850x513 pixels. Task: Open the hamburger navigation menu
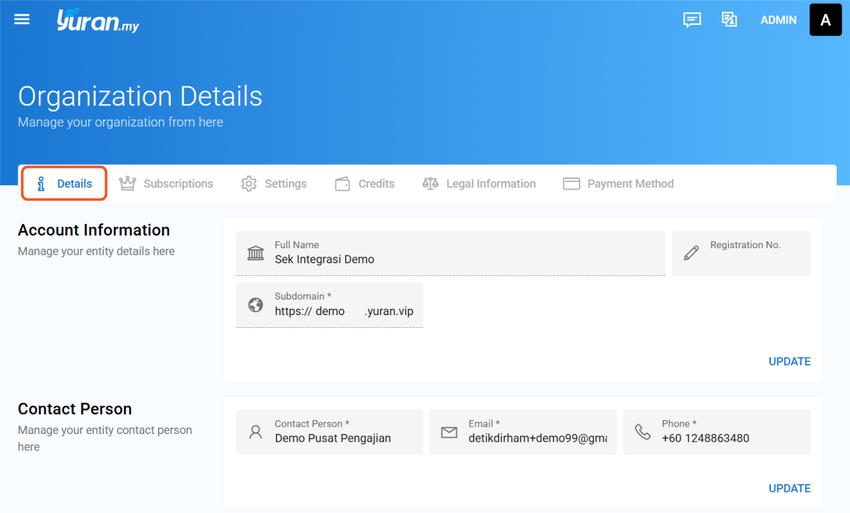pyautogui.click(x=22, y=20)
